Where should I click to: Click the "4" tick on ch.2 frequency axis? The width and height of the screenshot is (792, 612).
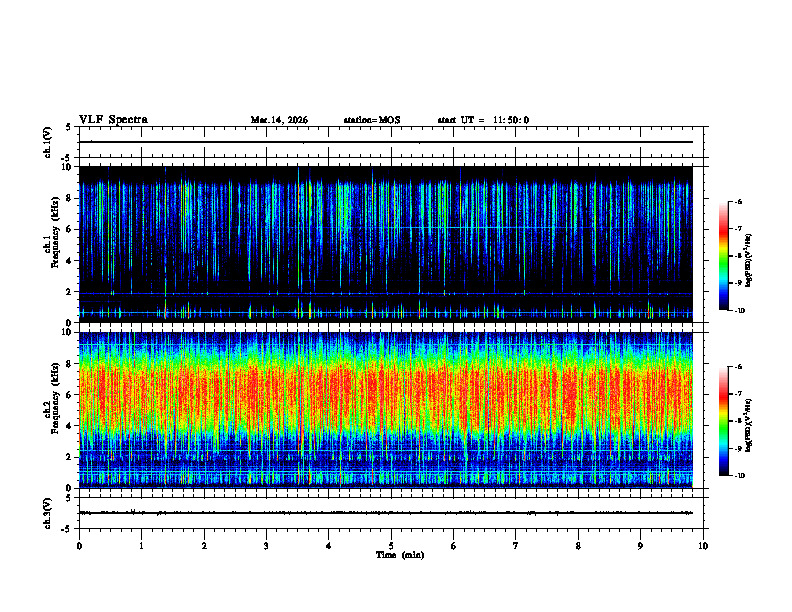point(69,426)
